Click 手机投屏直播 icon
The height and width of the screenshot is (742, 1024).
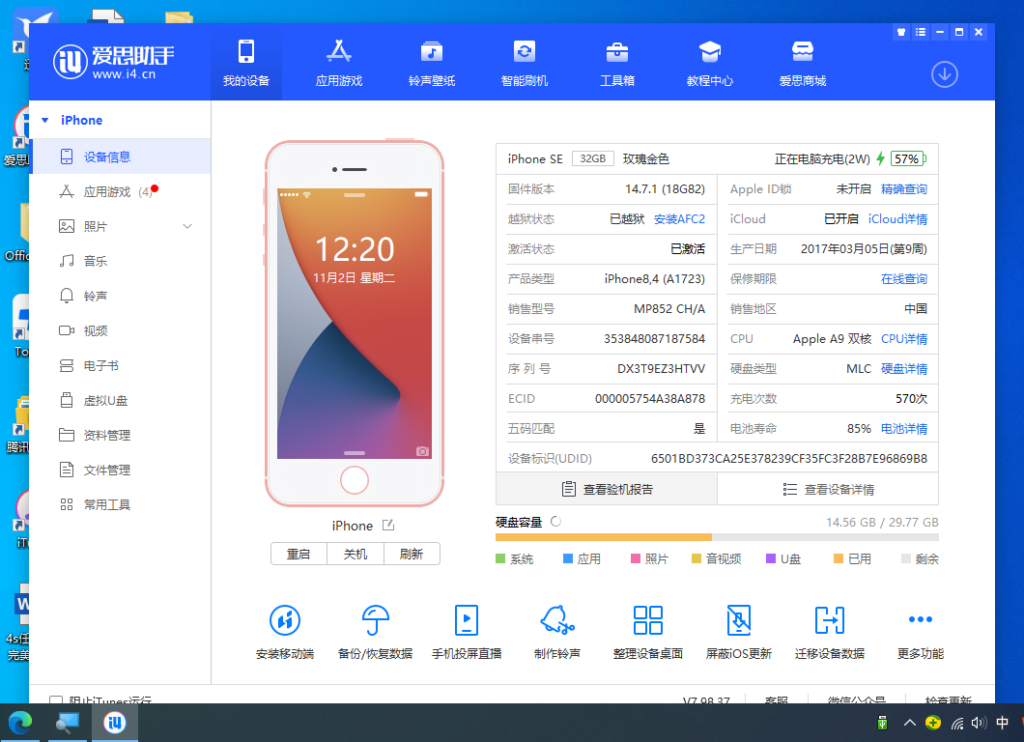pos(466,620)
